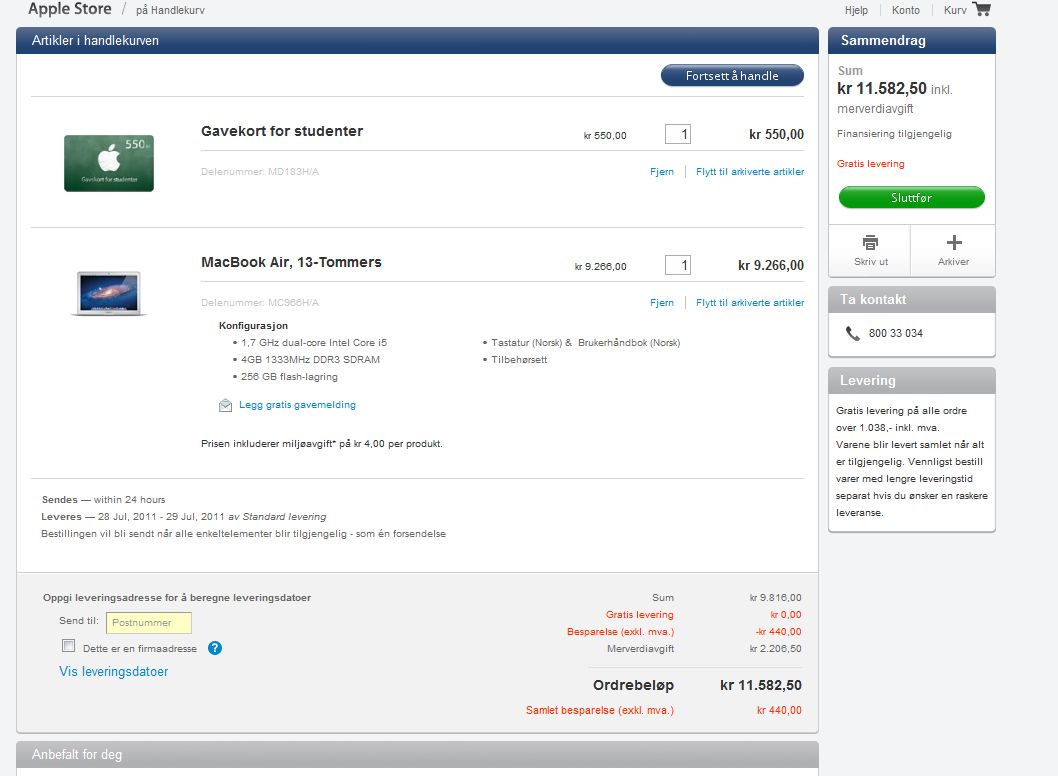Click 'Delenummer: MC966H/A' text
This screenshot has width=1058, height=776.
tap(260, 302)
